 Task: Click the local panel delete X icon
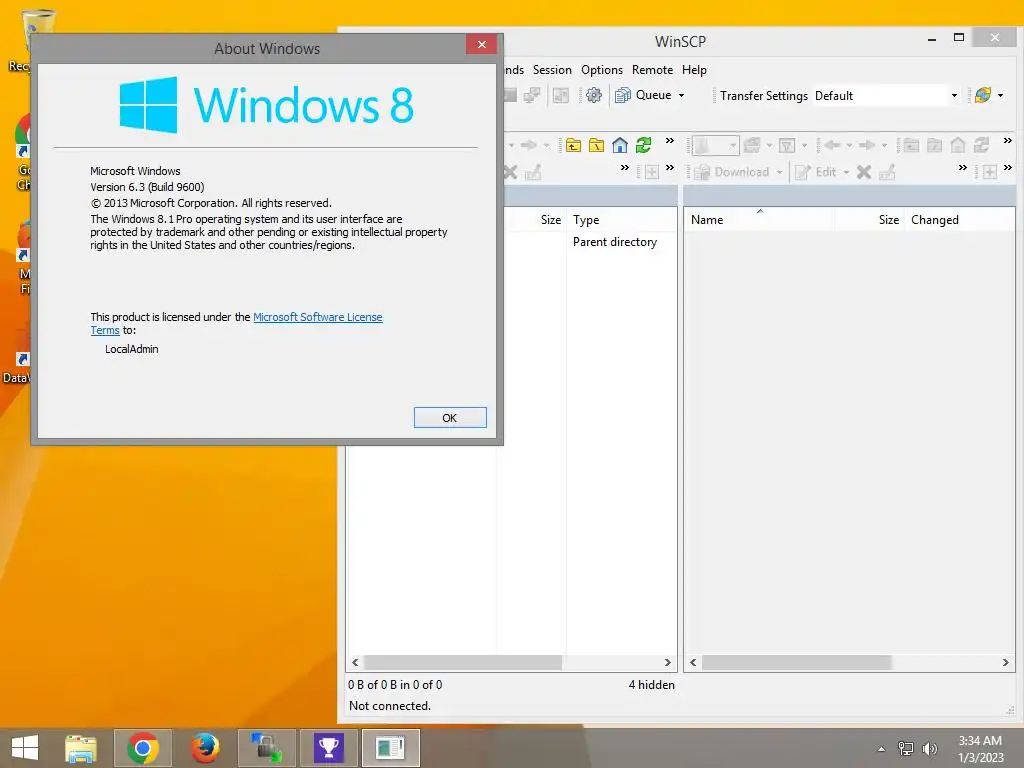point(511,172)
